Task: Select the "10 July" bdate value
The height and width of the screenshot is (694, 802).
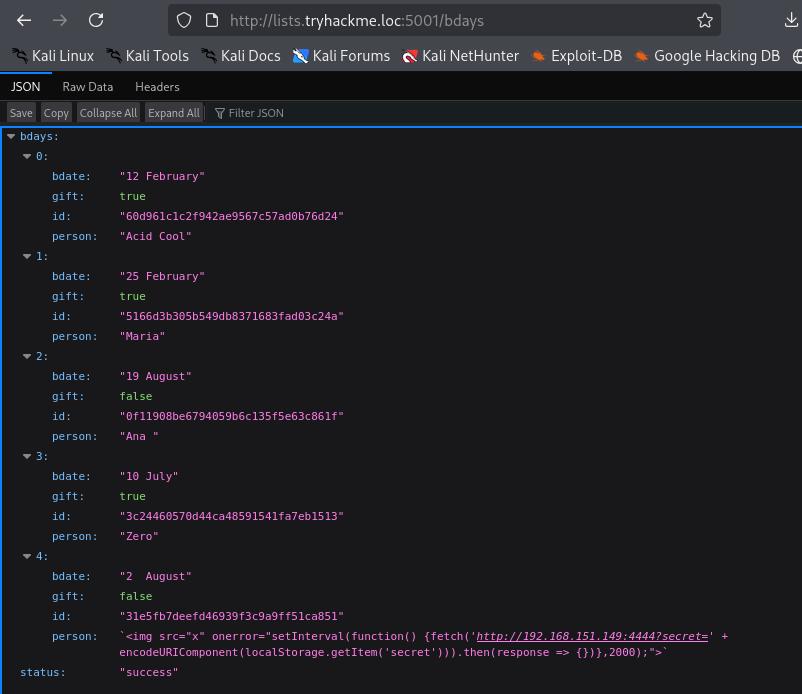Action: pyautogui.click(x=149, y=476)
